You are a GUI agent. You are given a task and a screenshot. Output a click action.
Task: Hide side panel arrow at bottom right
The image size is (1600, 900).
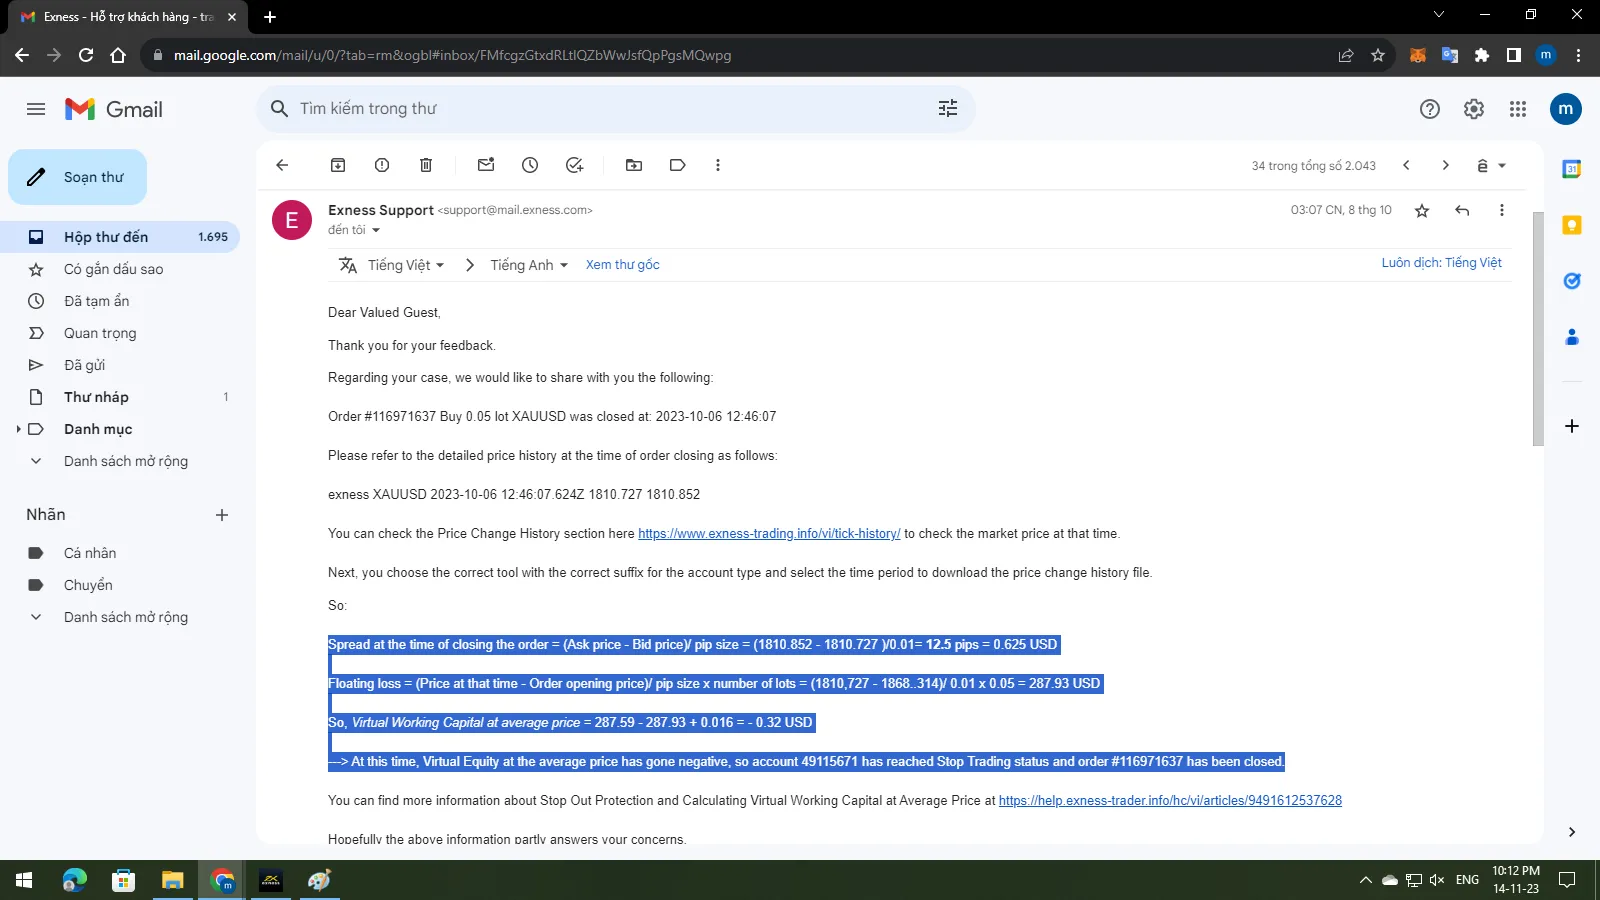(x=1572, y=832)
